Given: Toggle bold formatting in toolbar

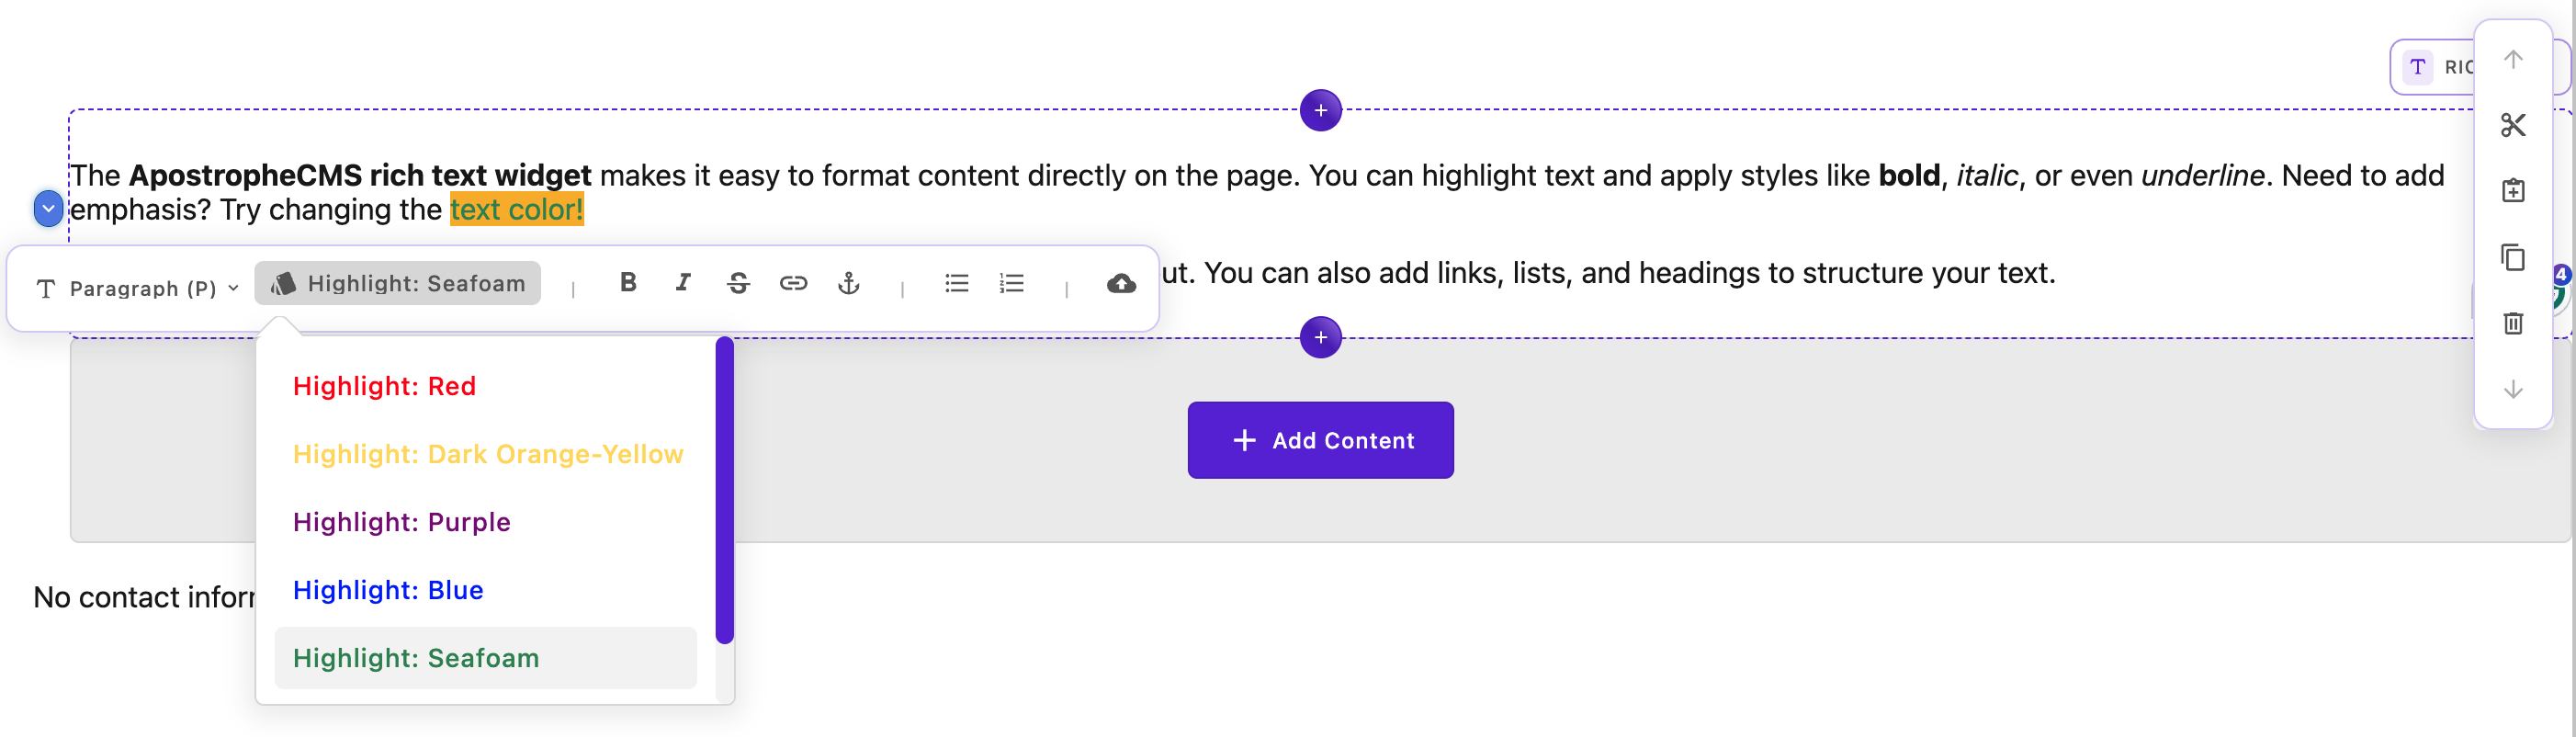Looking at the screenshot, I should click(628, 283).
